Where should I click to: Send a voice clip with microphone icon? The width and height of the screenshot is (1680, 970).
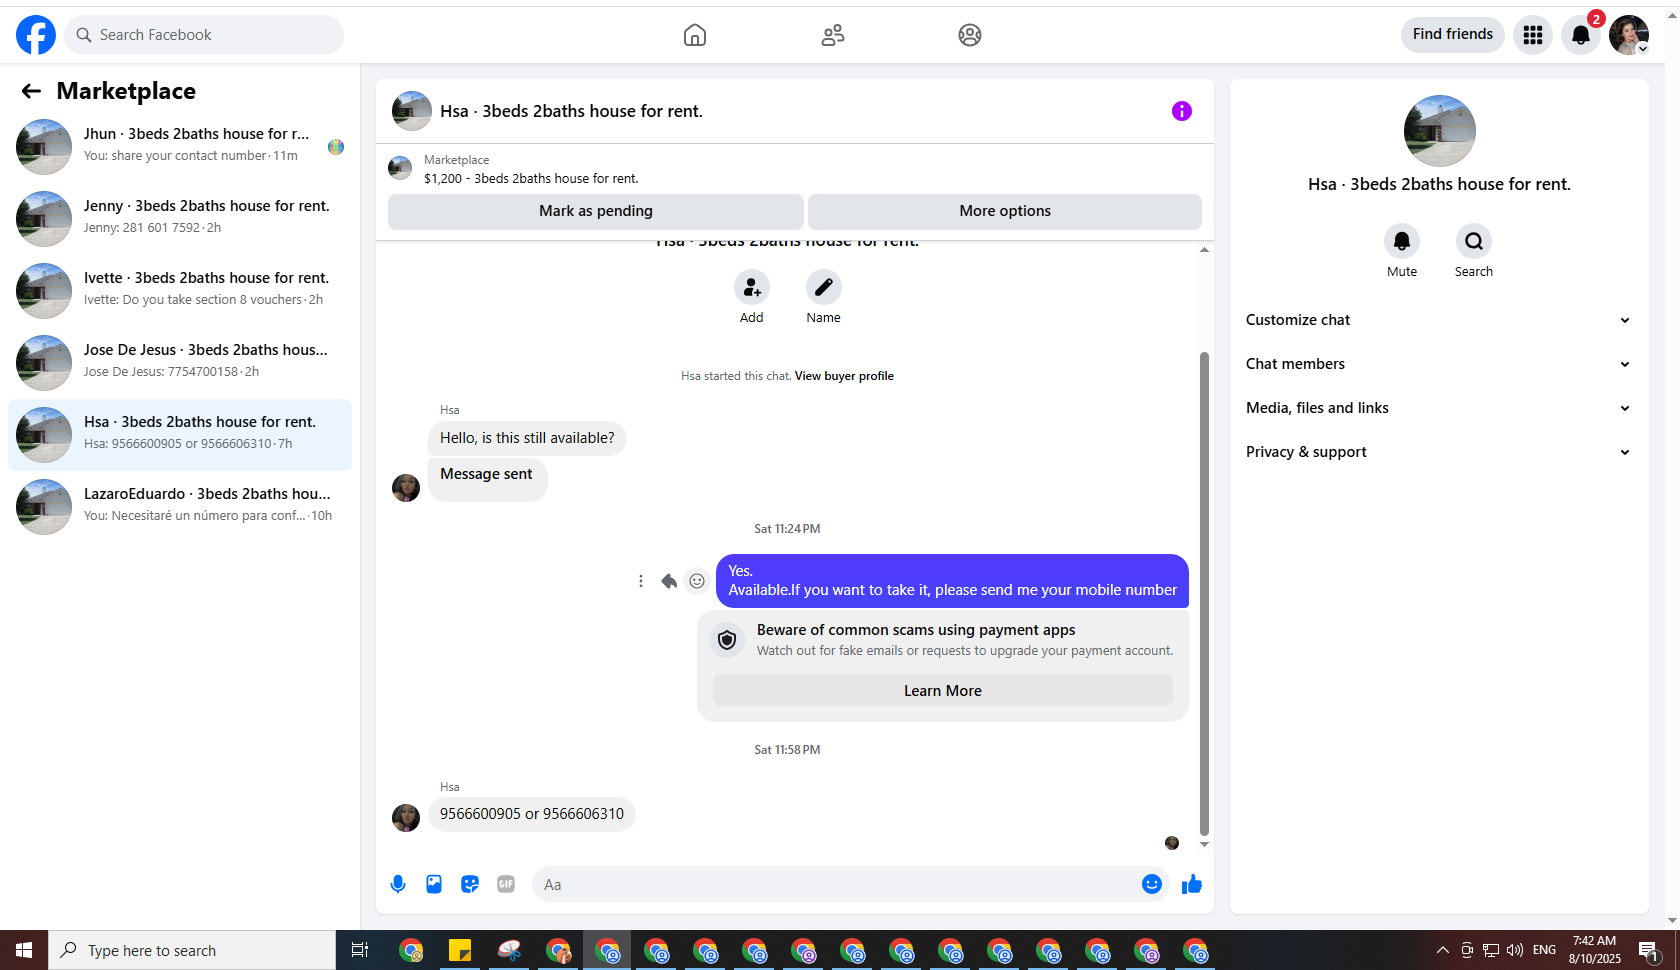point(398,884)
